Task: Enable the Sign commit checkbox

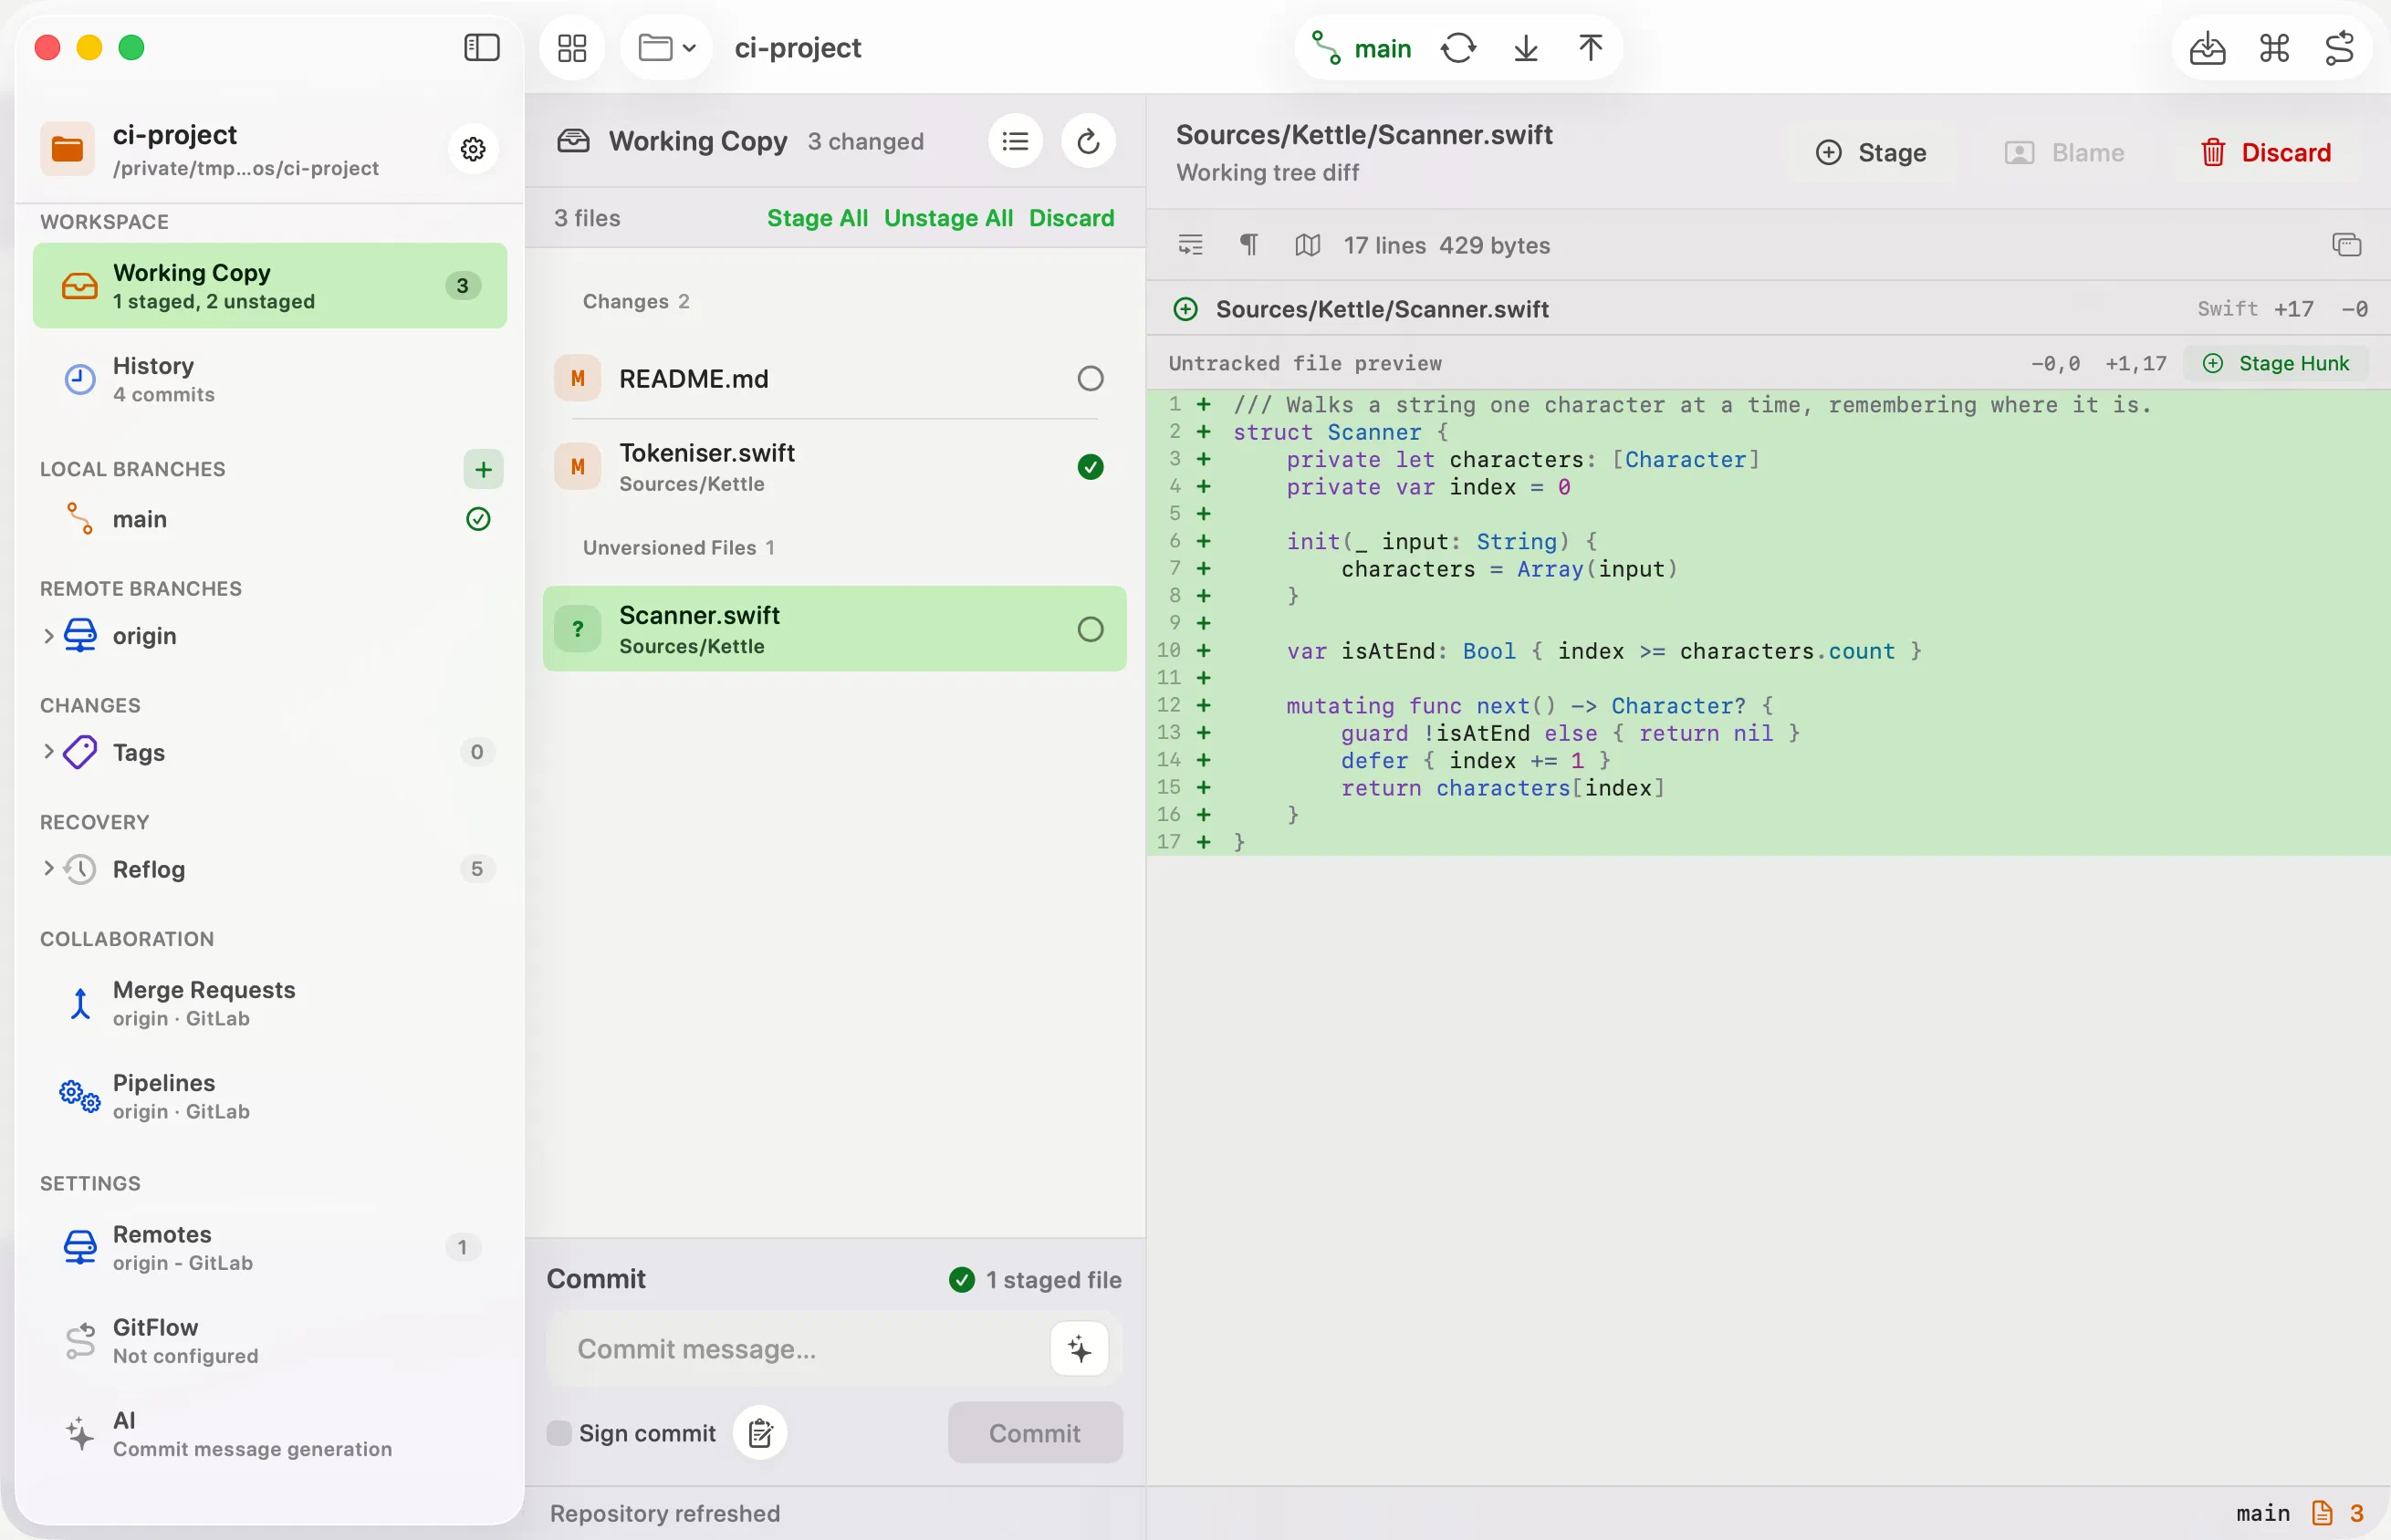Action: click(x=559, y=1433)
